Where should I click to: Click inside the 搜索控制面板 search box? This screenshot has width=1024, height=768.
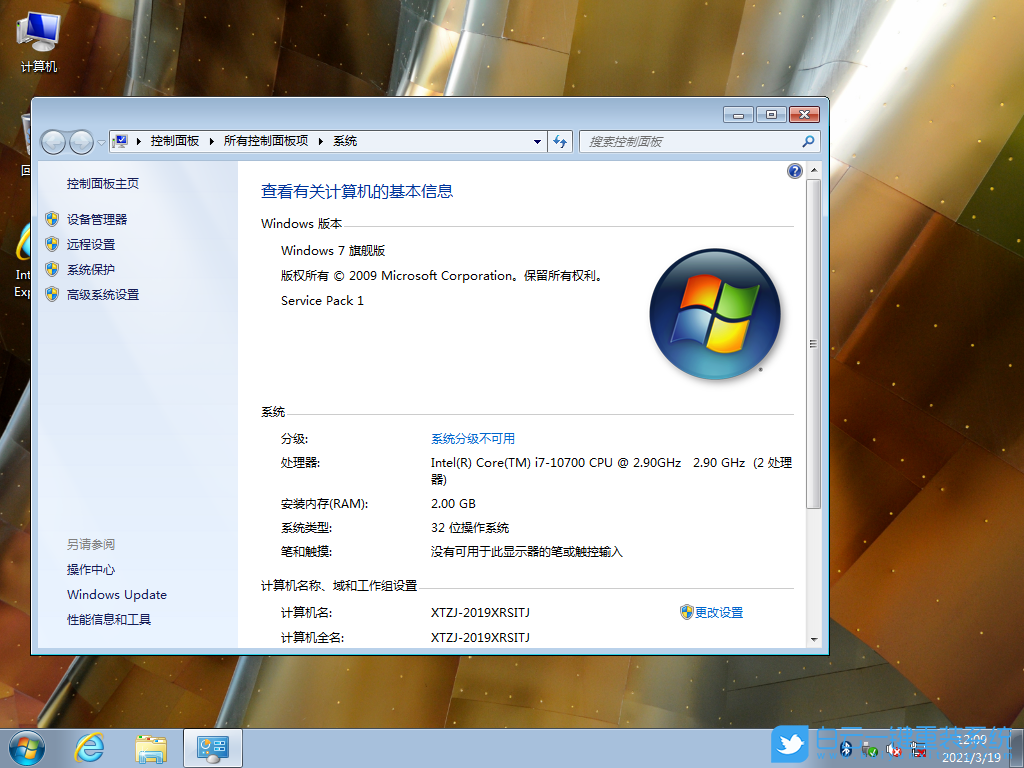click(x=690, y=141)
